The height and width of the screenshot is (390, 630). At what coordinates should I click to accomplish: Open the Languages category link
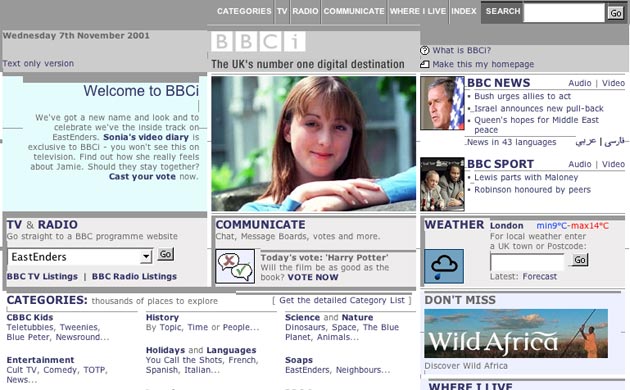click(231, 350)
